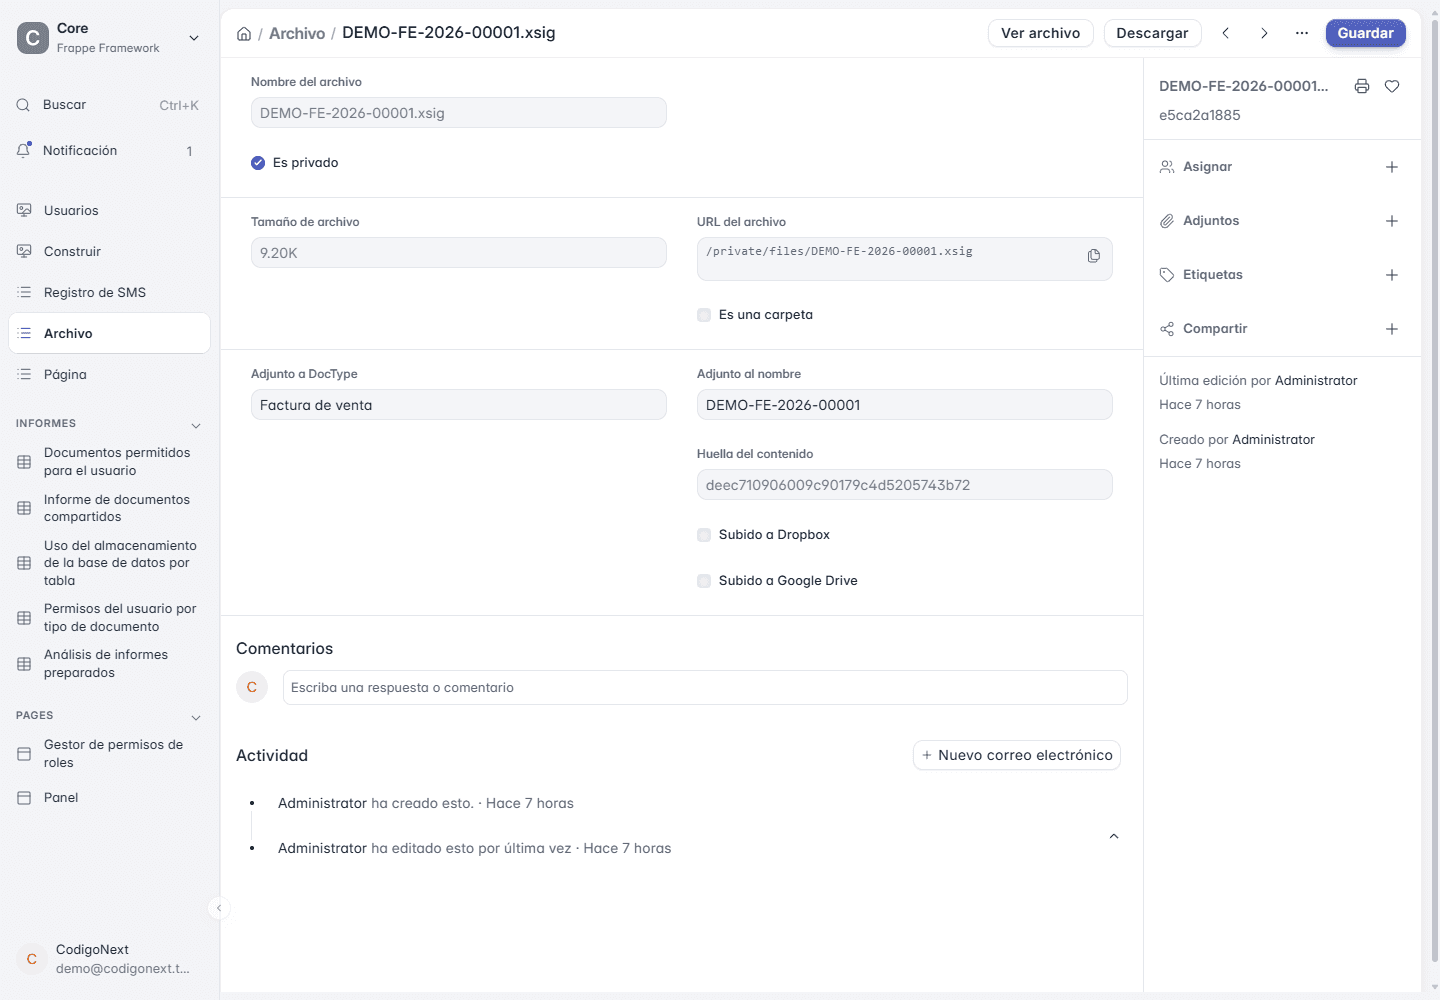1440x1000 pixels.
Task: Click the Guardar button
Action: (x=1366, y=33)
